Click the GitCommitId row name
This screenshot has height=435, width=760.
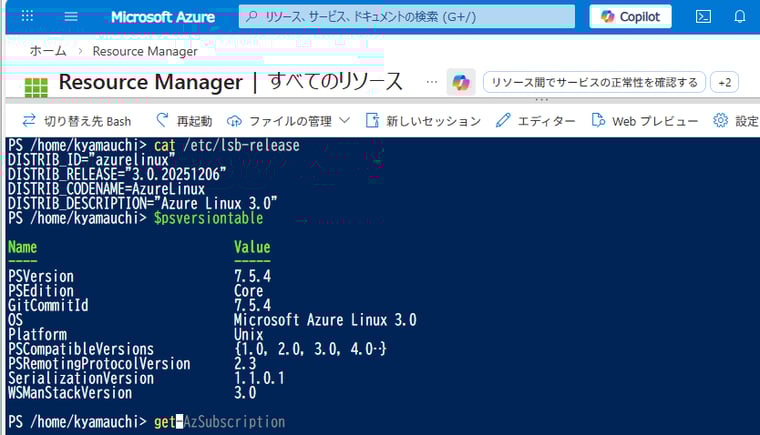tap(48, 306)
